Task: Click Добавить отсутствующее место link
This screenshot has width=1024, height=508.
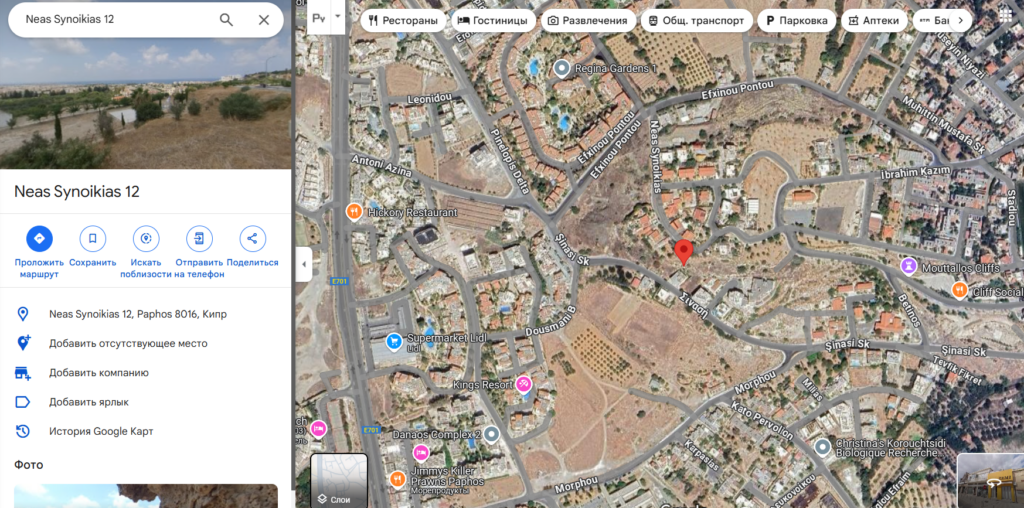Action: (128, 343)
